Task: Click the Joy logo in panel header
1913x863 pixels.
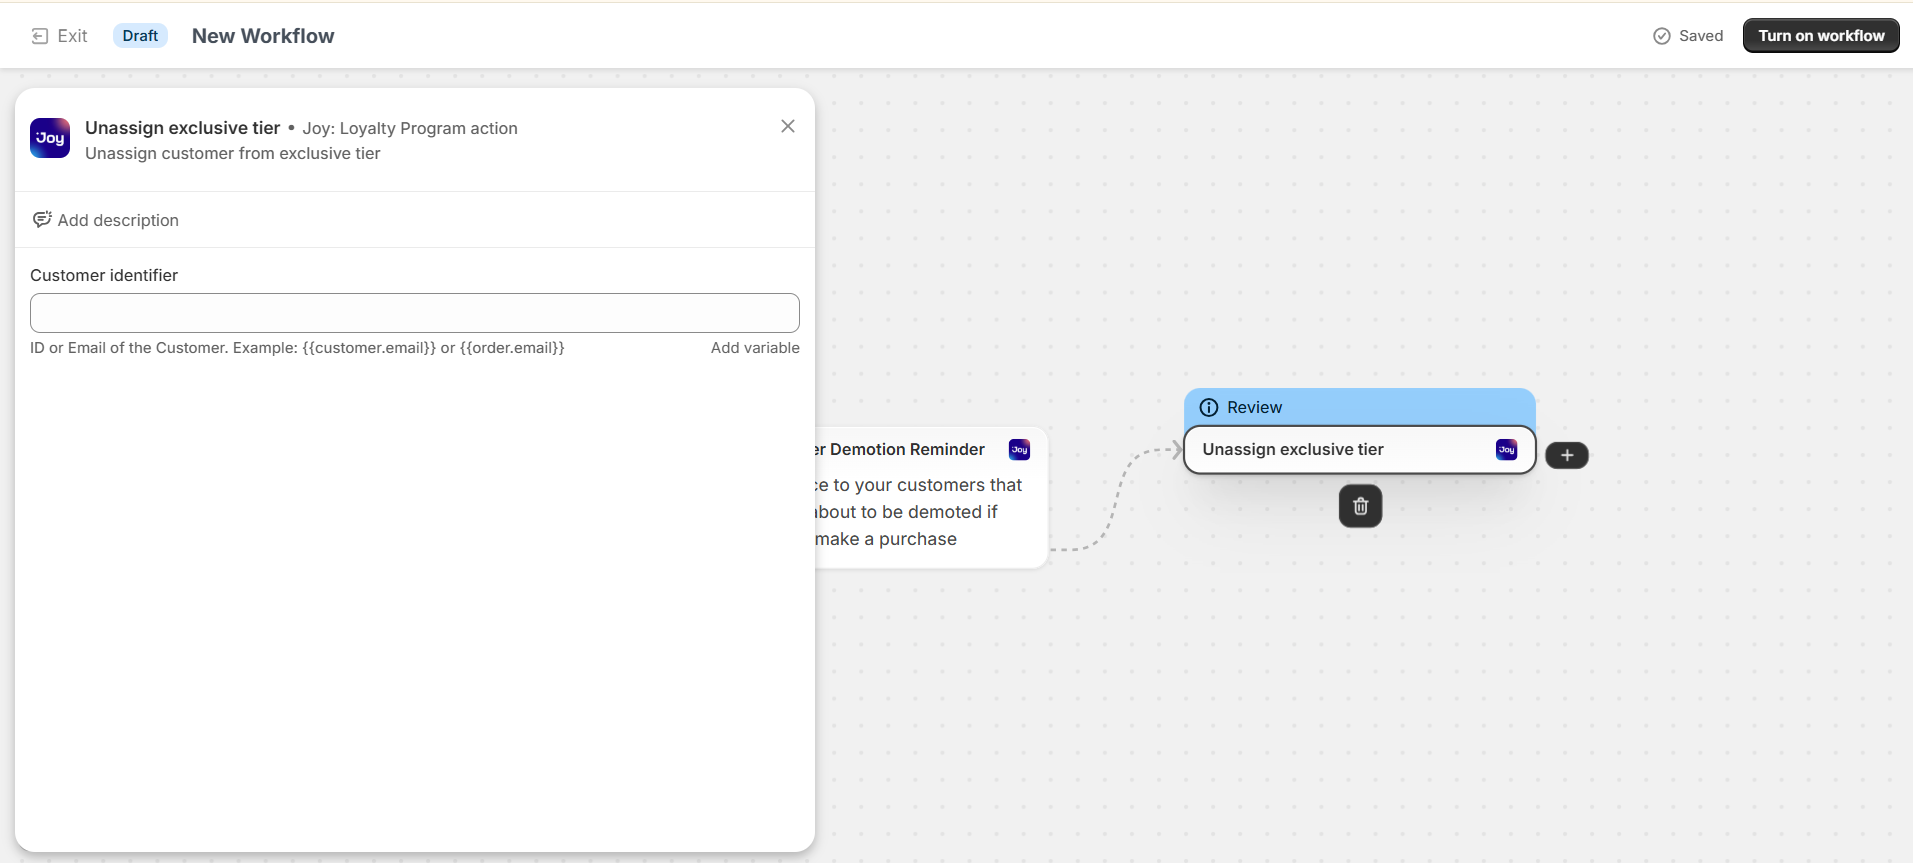Action: tap(50, 138)
